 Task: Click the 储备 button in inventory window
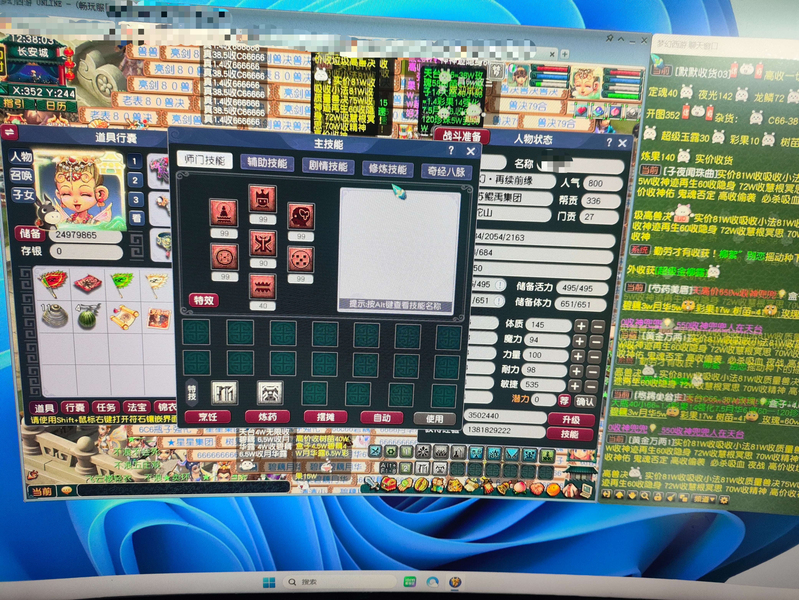click(x=30, y=234)
